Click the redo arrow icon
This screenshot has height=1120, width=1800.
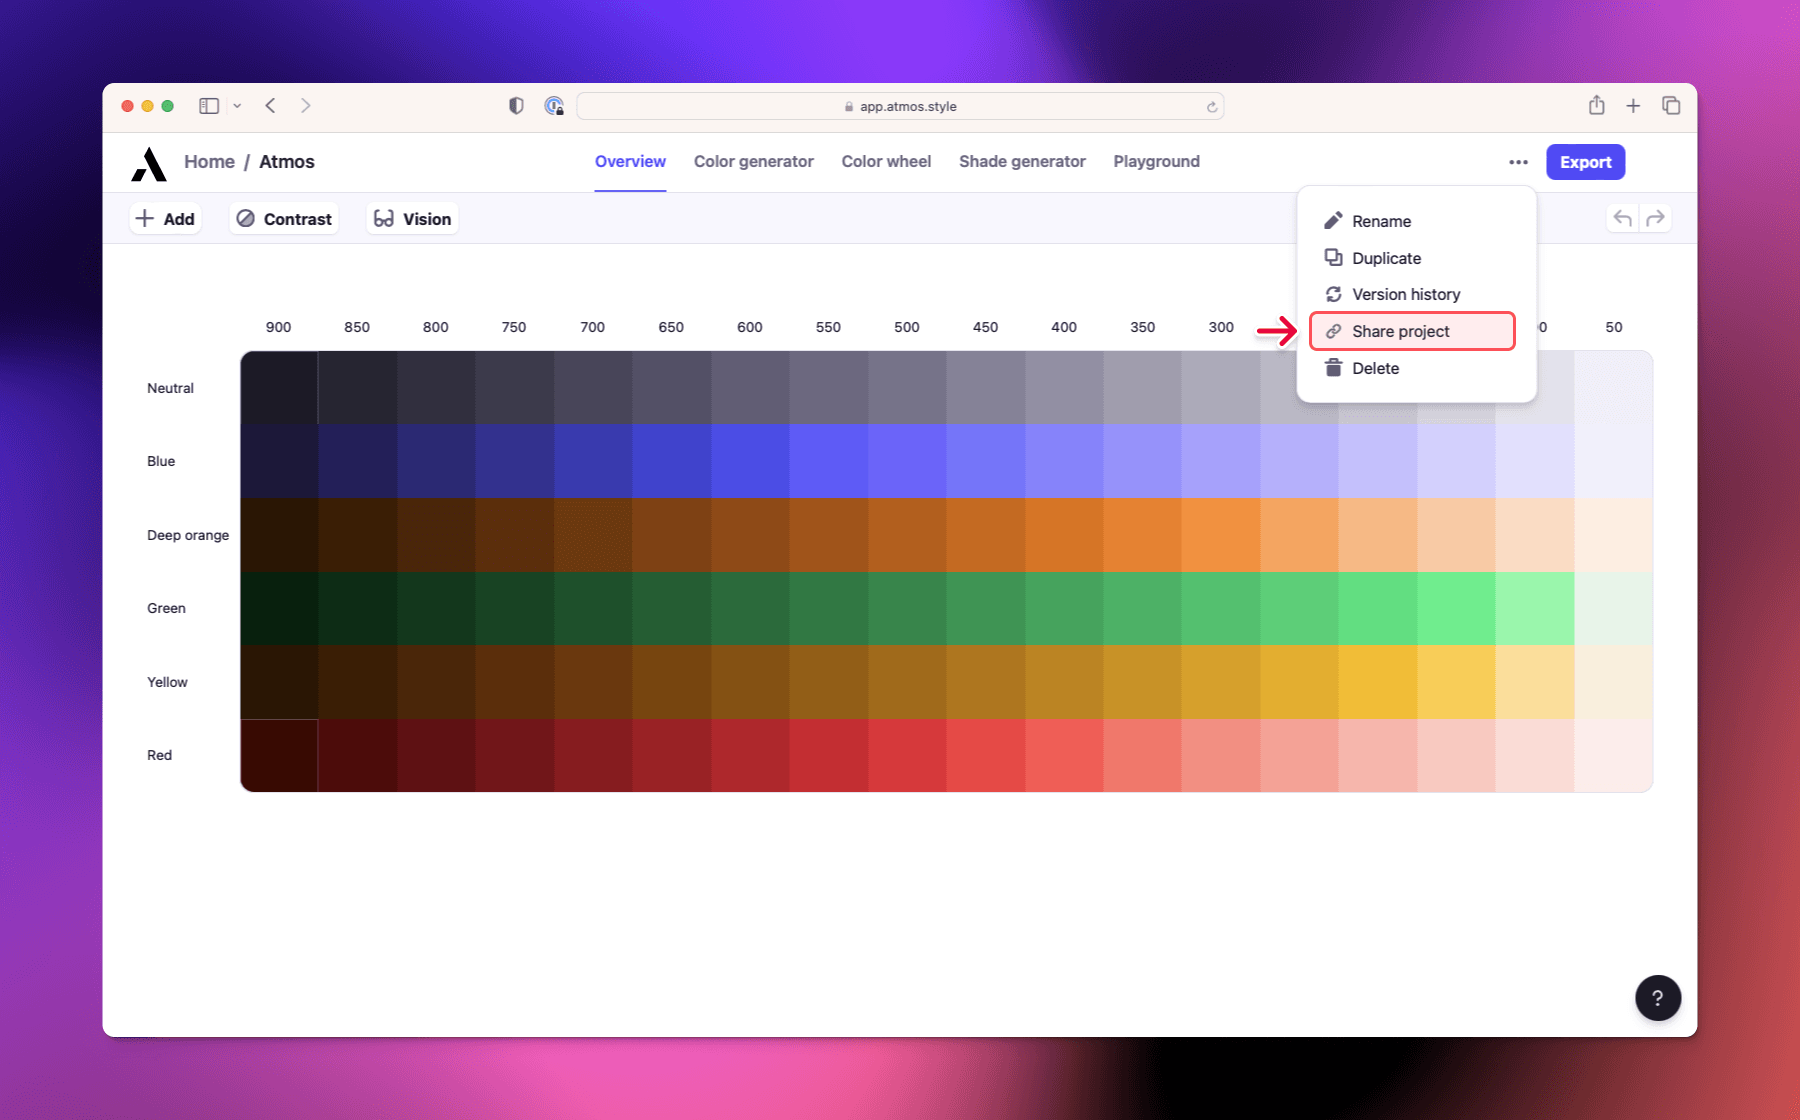1657,217
